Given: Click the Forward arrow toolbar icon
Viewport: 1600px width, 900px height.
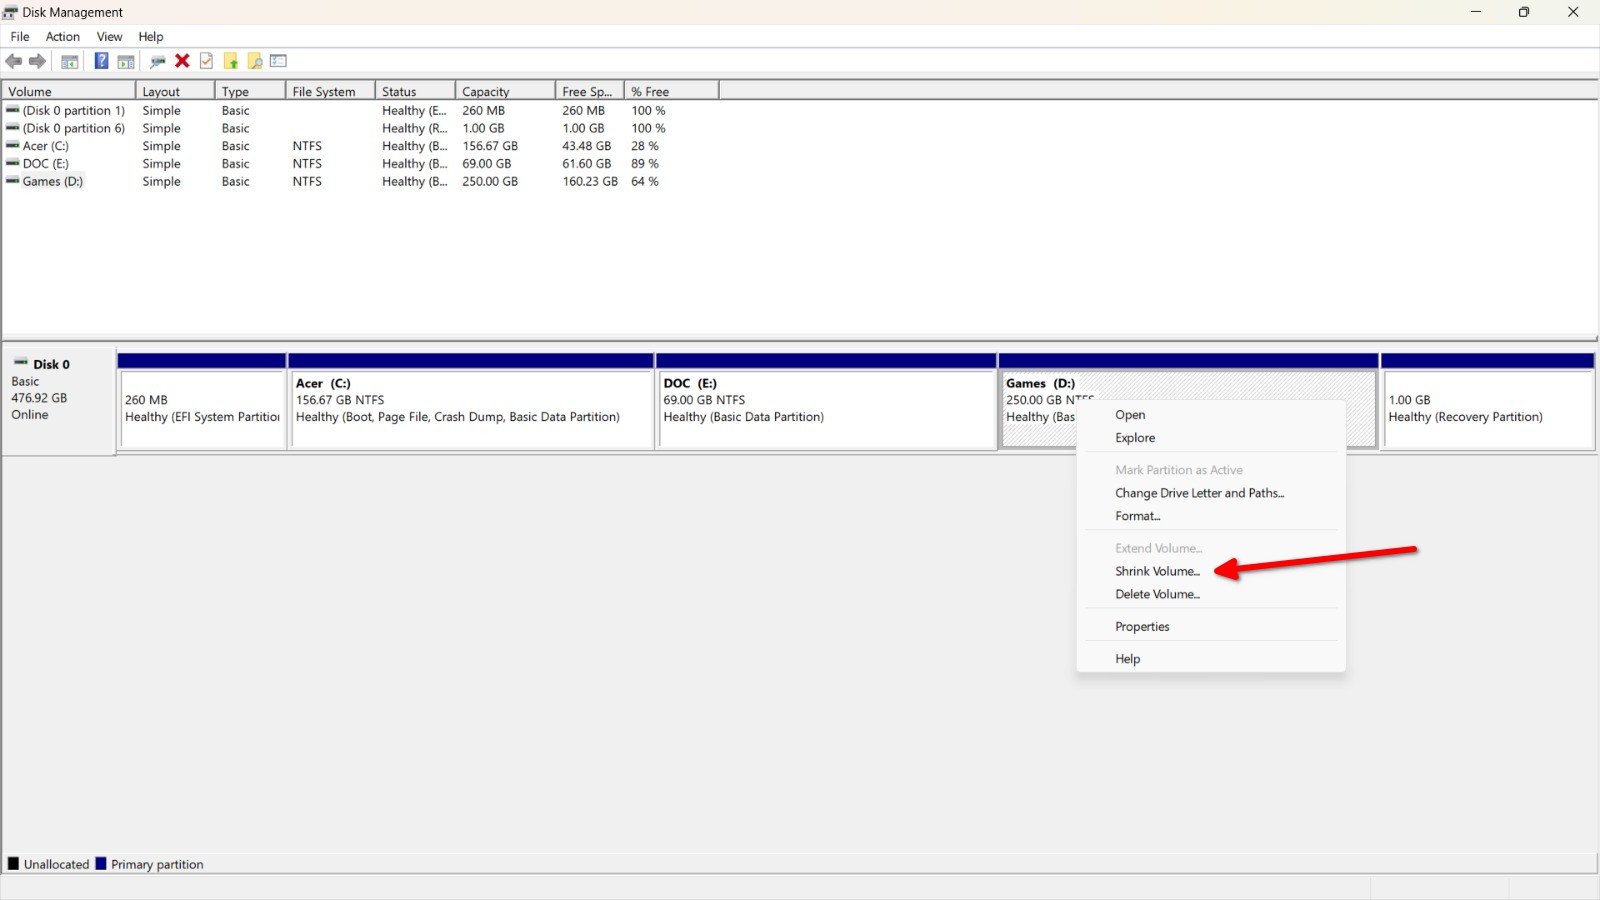Looking at the screenshot, I should click(x=38, y=61).
